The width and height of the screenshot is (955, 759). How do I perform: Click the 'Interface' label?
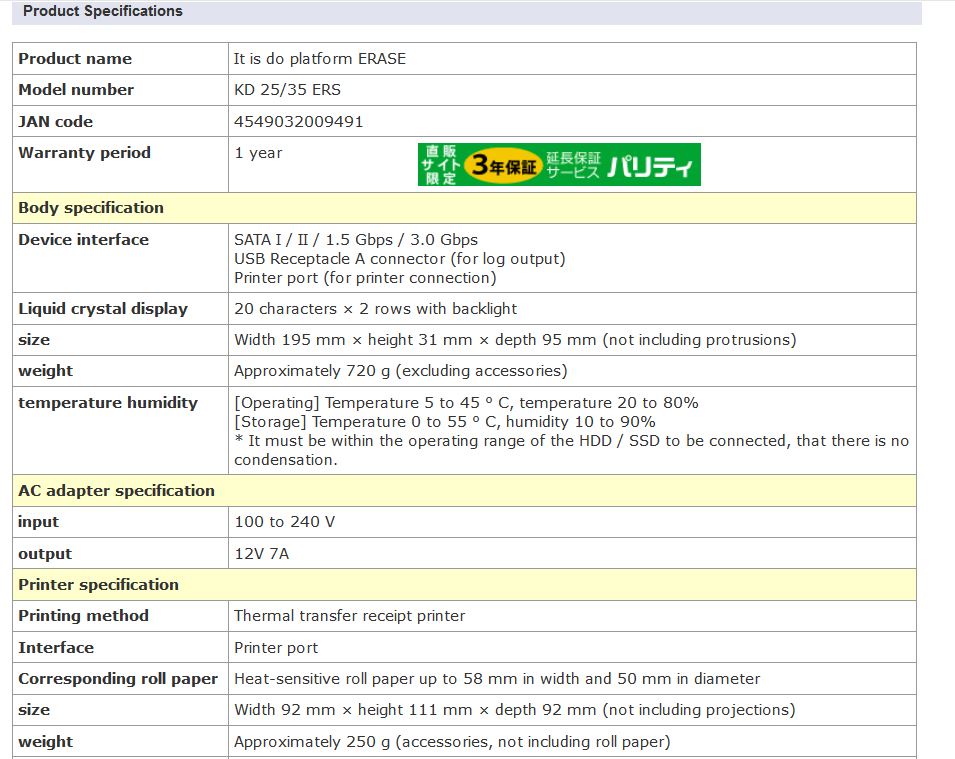pyautogui.click(x=56, y=648)
